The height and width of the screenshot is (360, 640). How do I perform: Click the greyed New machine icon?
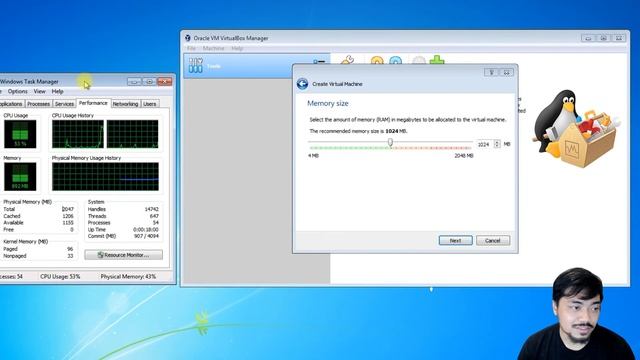[419, 61]
